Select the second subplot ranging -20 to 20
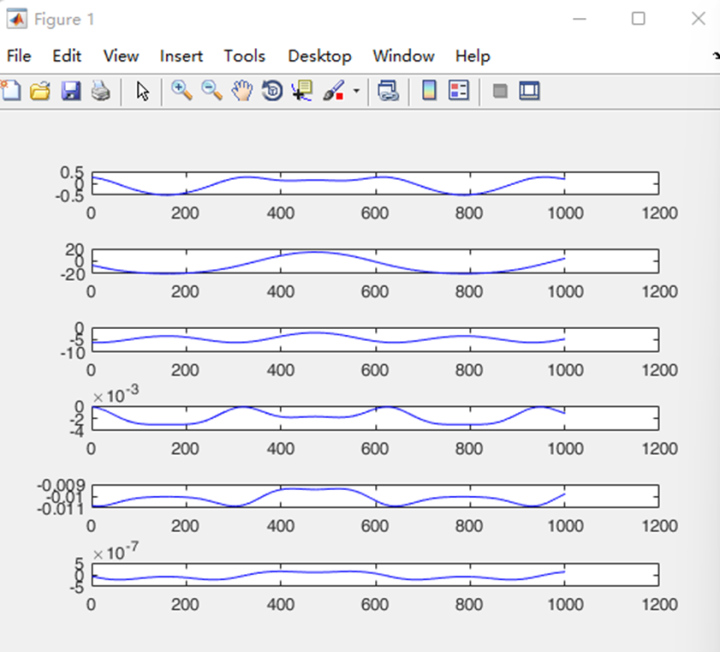 [375, 262]
